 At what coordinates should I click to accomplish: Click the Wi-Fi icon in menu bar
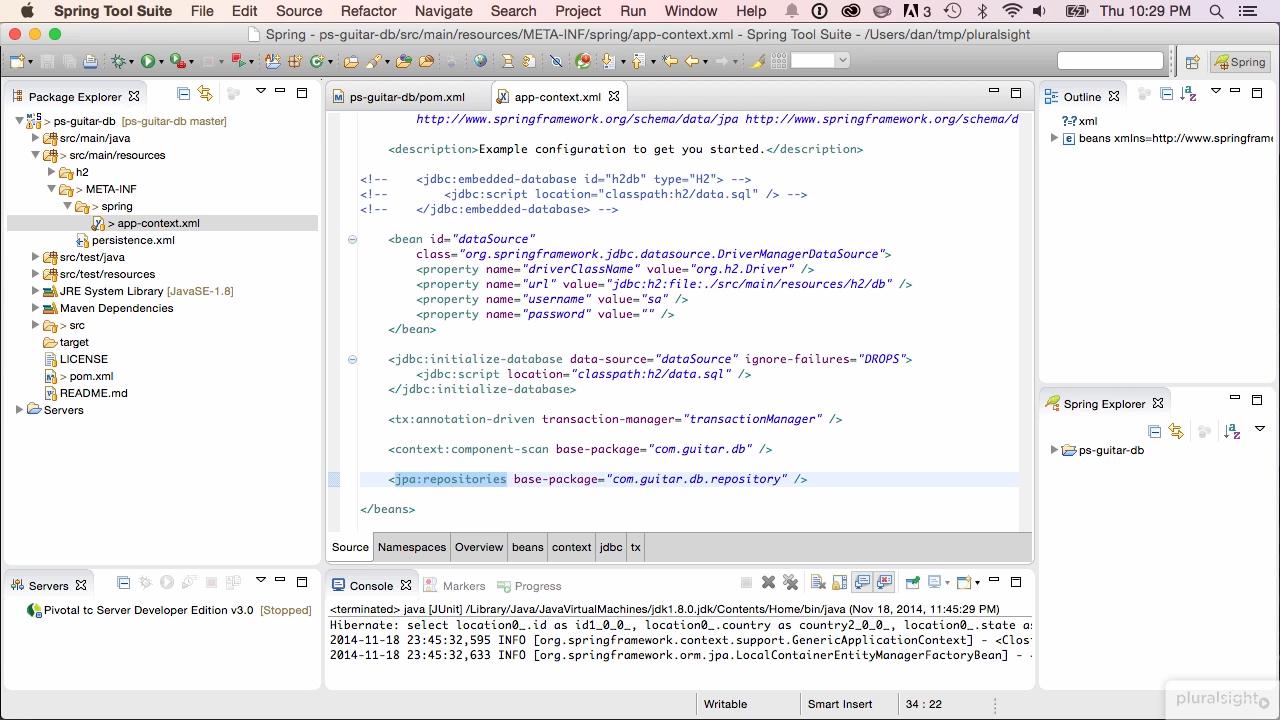click(x=1012, y=11)
